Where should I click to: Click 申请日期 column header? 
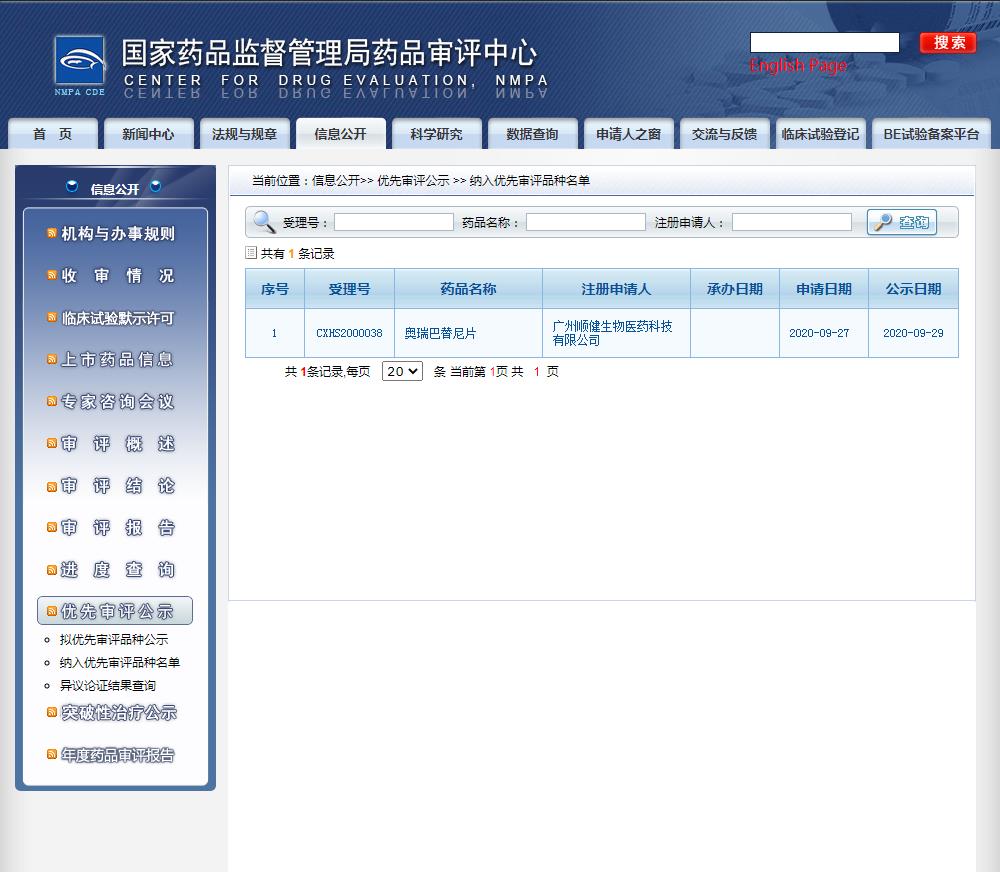tap(824, 289)
